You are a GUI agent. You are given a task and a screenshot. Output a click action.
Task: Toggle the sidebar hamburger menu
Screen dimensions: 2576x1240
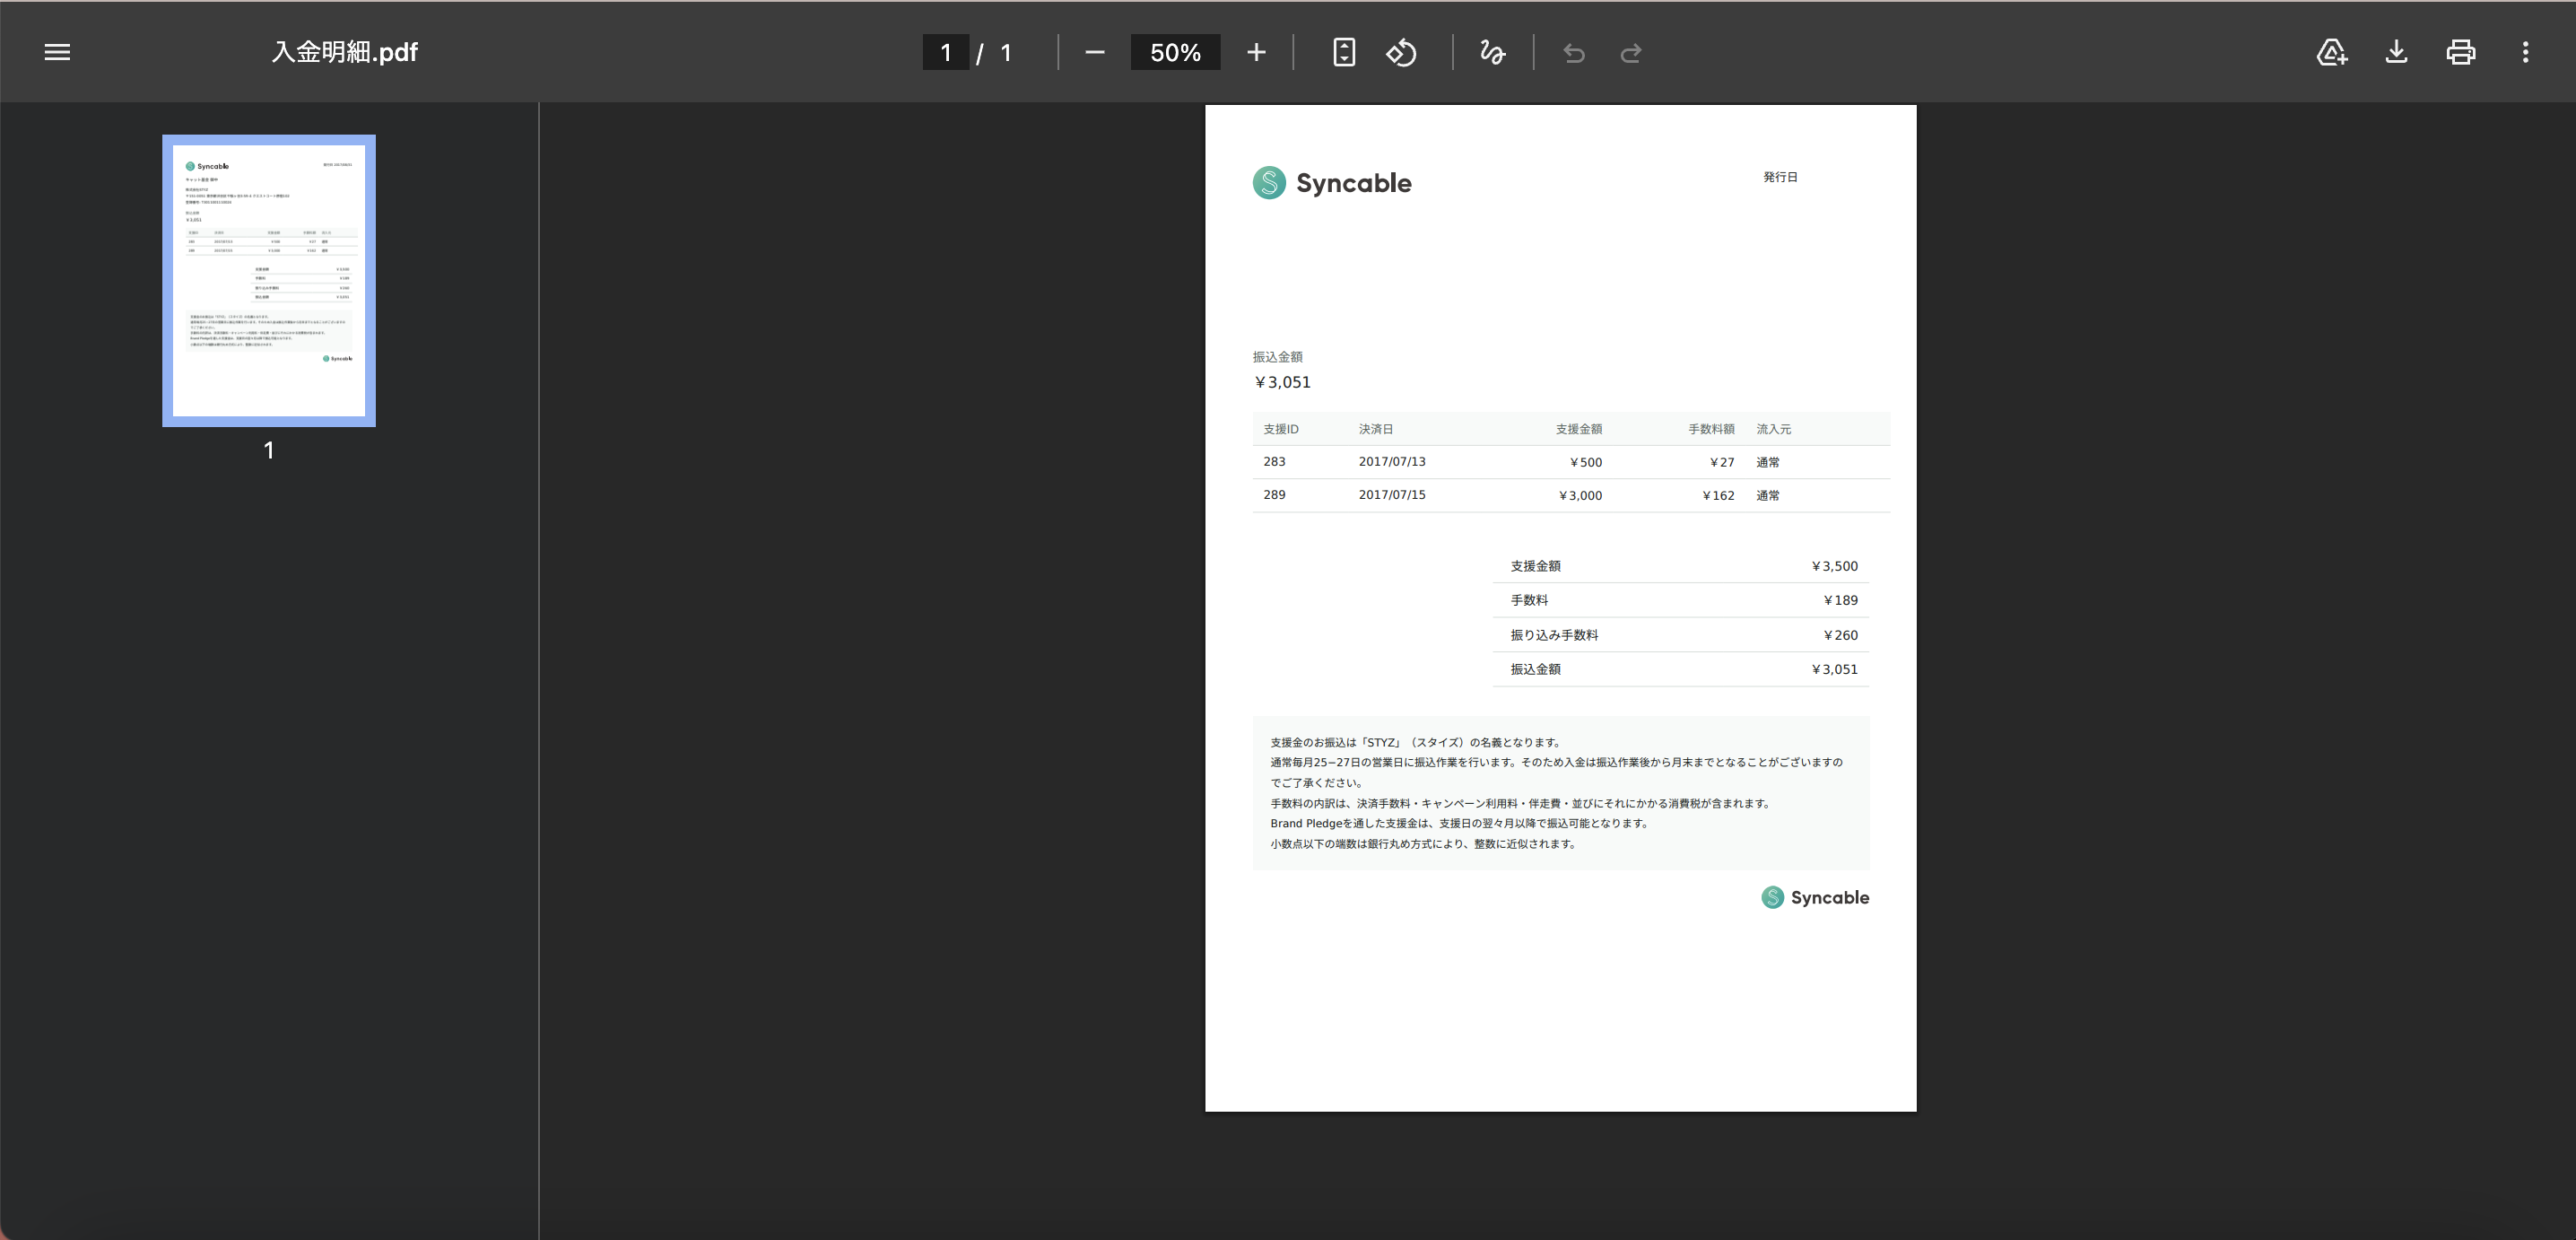coord(57,52)
